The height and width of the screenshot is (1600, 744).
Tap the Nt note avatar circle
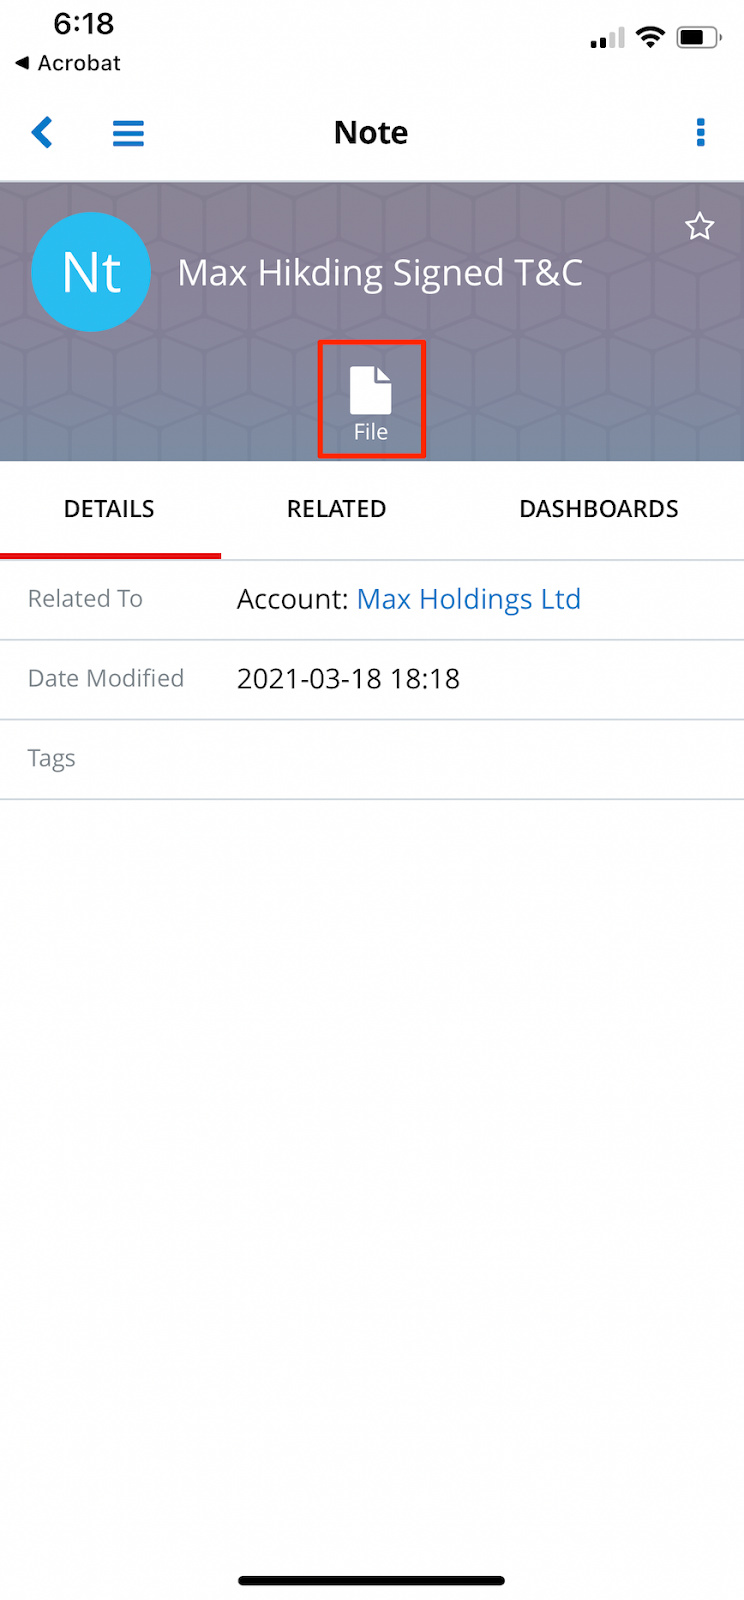[91, 272]
